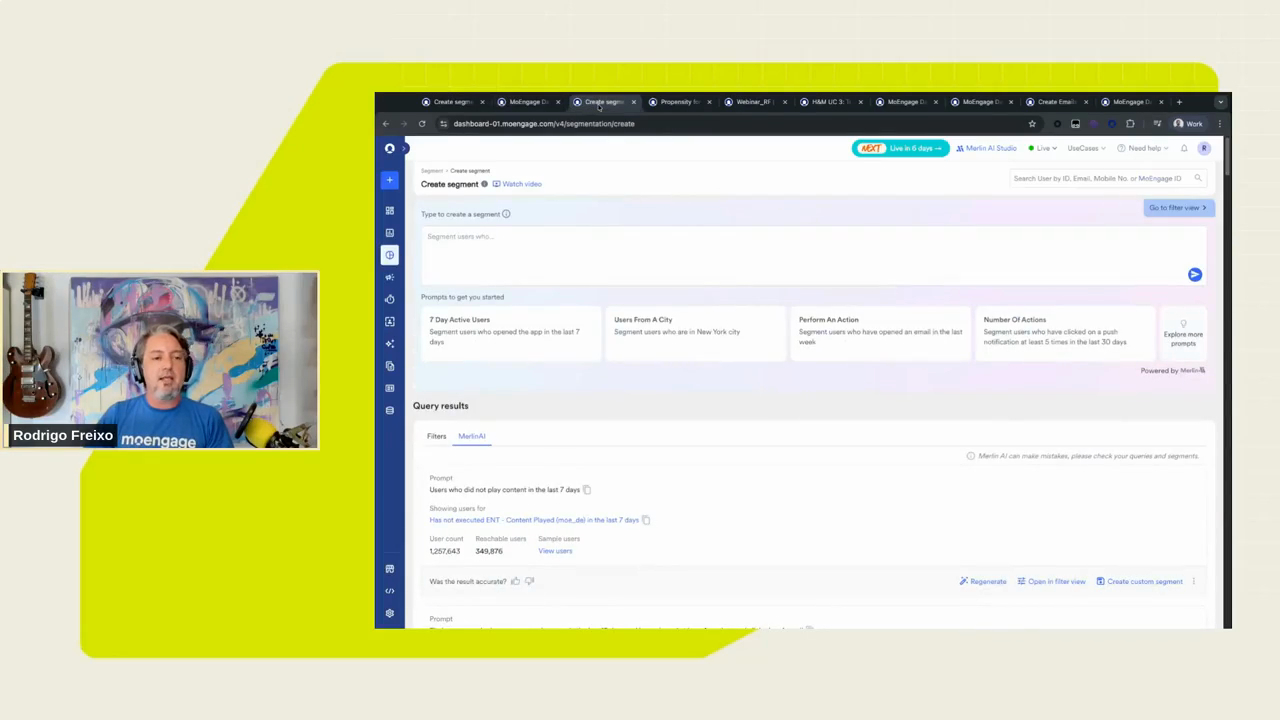The image size is (1280, 720).
Task: Open the dashboard grid icon in sidebar
Action: pos(390,211)
